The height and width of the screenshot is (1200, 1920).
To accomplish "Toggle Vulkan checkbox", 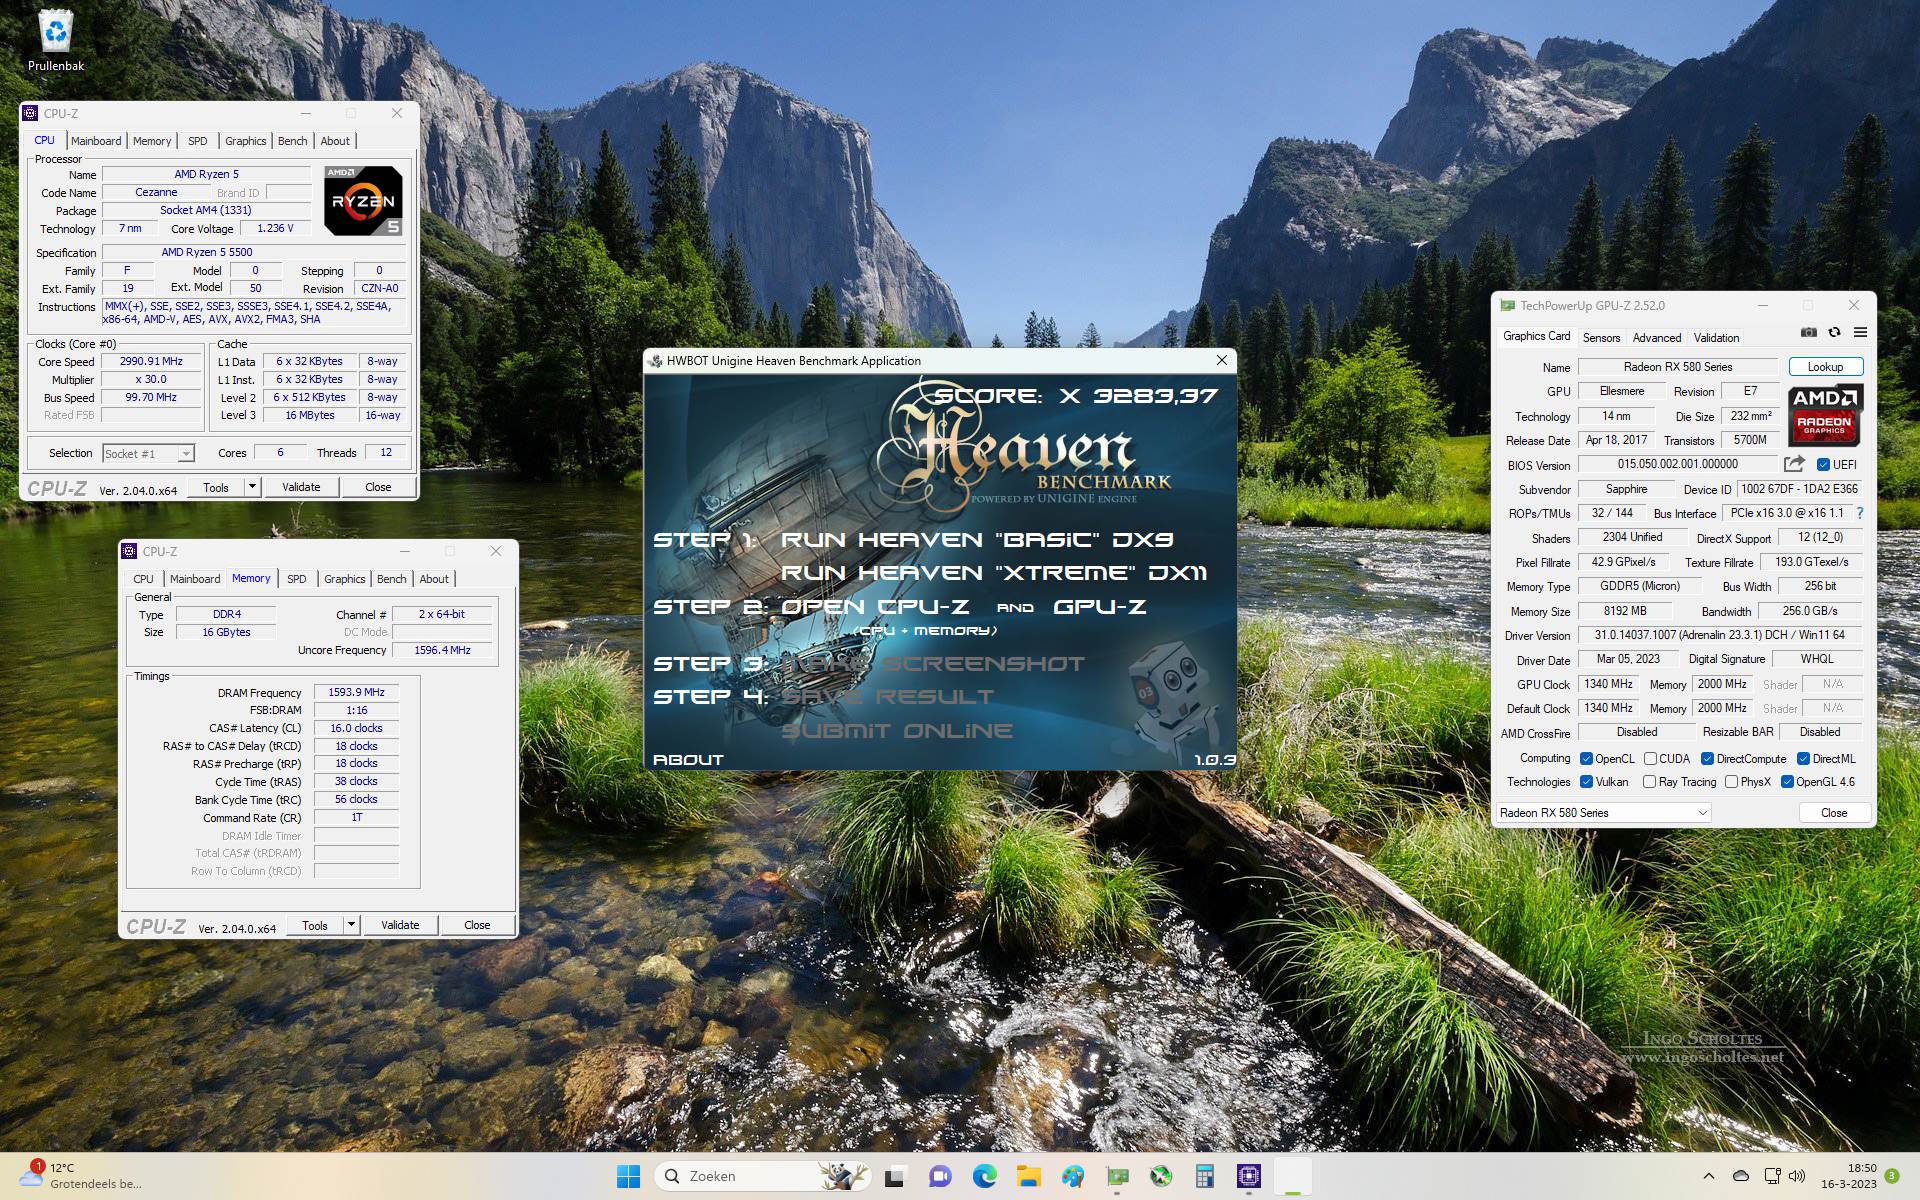I will (x=1586, y=782).
